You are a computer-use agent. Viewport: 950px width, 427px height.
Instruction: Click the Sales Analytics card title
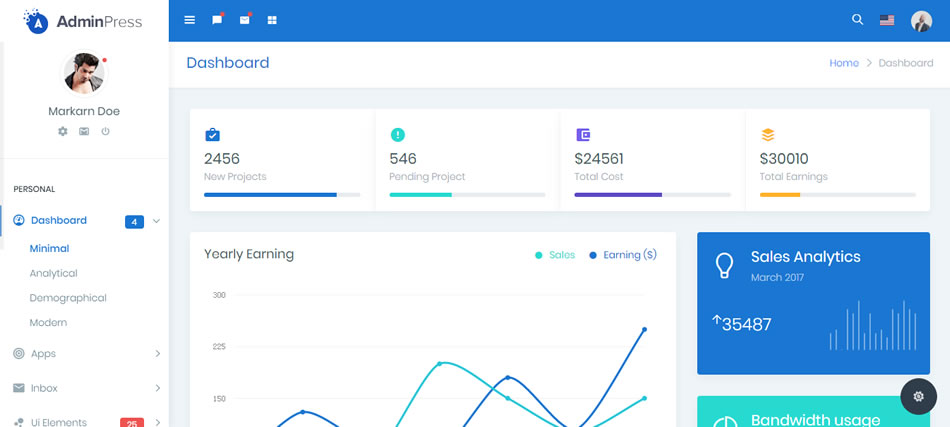click(806, 257)
